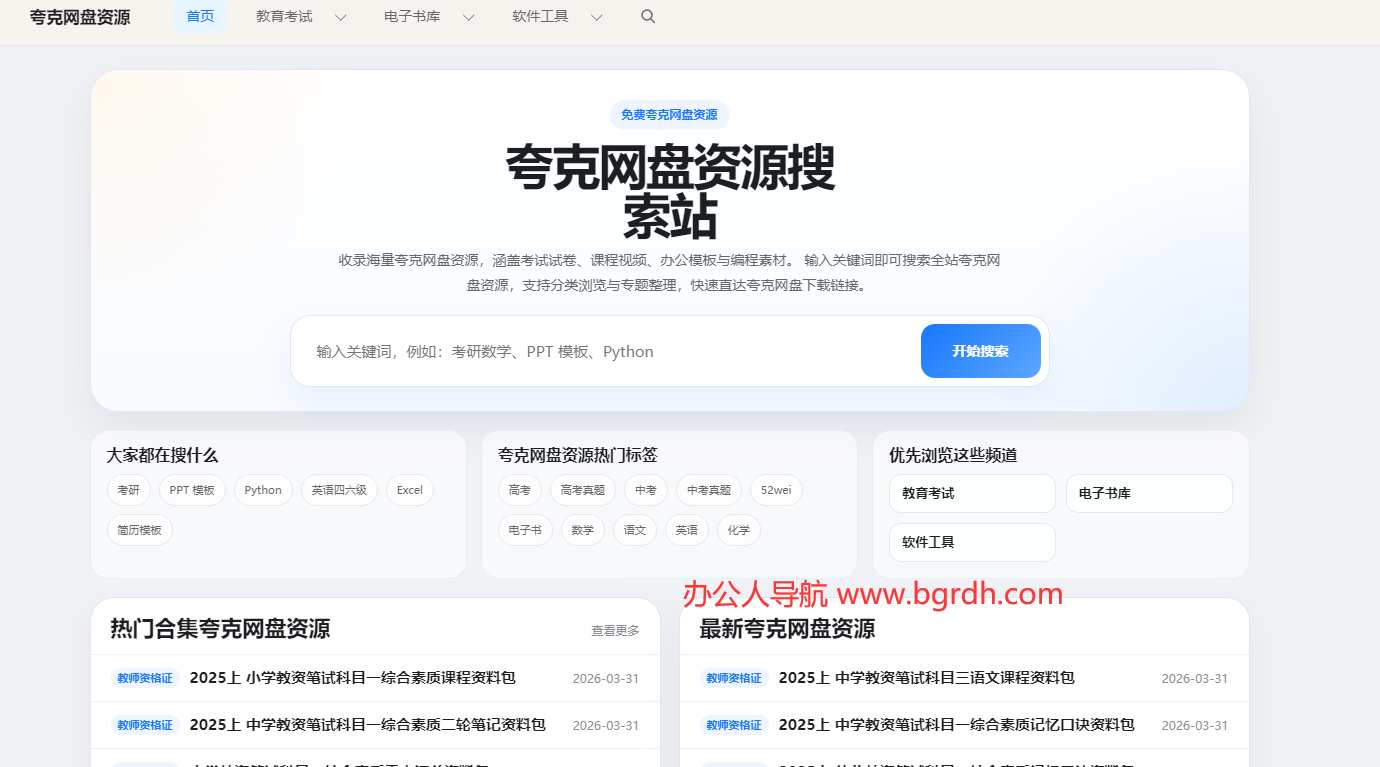
Task: Click 教师资格证 tag beside 小学教资 course row
Action: [x=145, y=678]
